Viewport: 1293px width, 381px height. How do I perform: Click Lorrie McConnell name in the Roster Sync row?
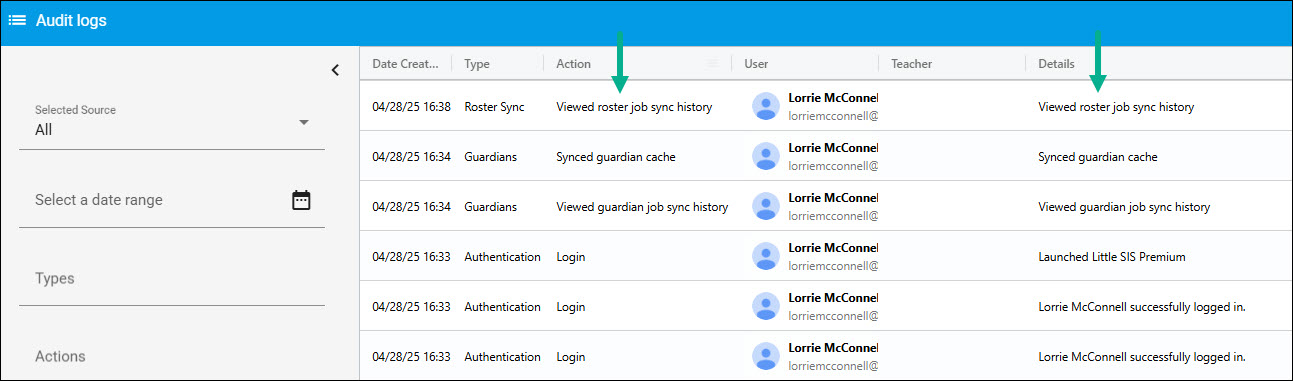click(833, 98)
